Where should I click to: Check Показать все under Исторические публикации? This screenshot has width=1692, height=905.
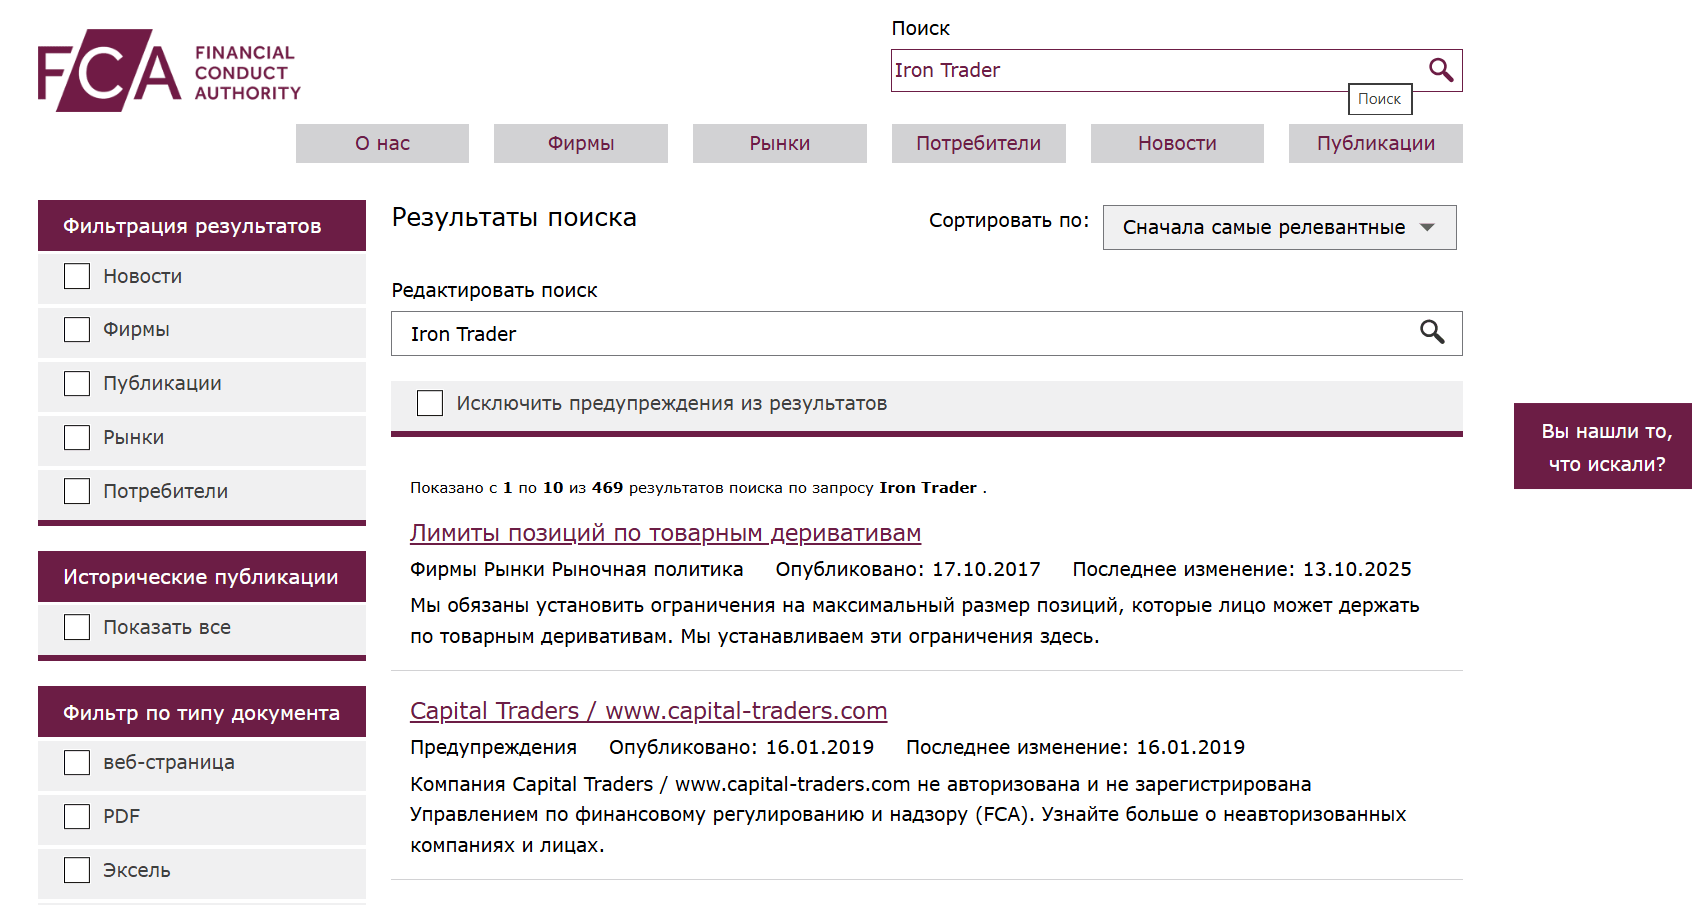click(x=77, y=626)
